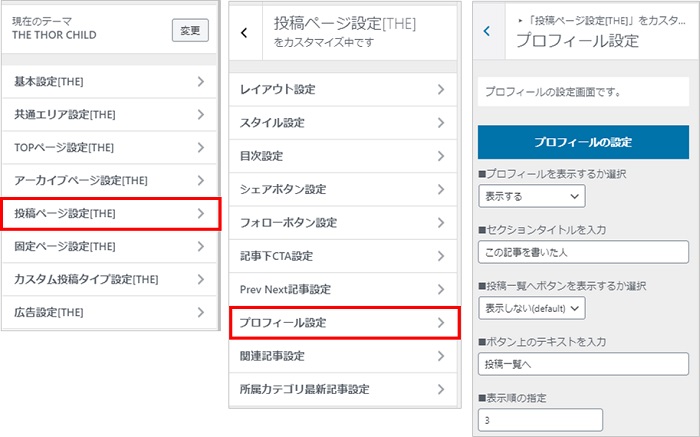
Task: Click the 変更 theme change button
Action: pyautogui.click(x=190, y=30)
